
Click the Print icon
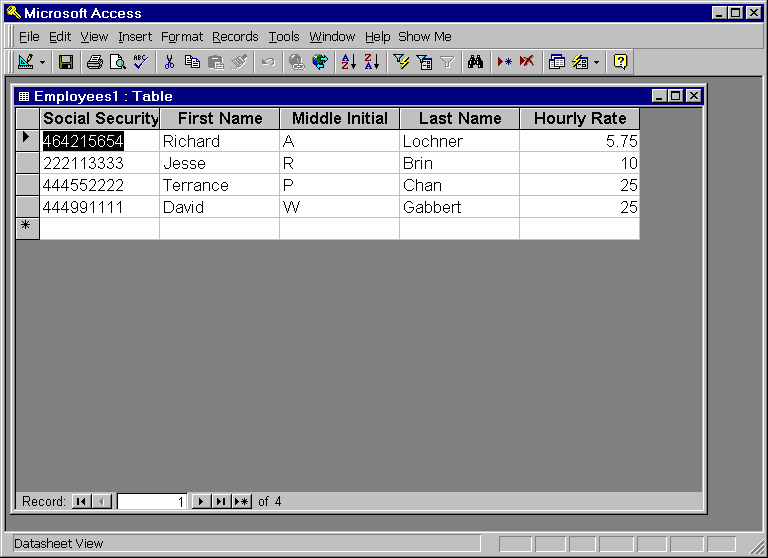coord(94,62)
